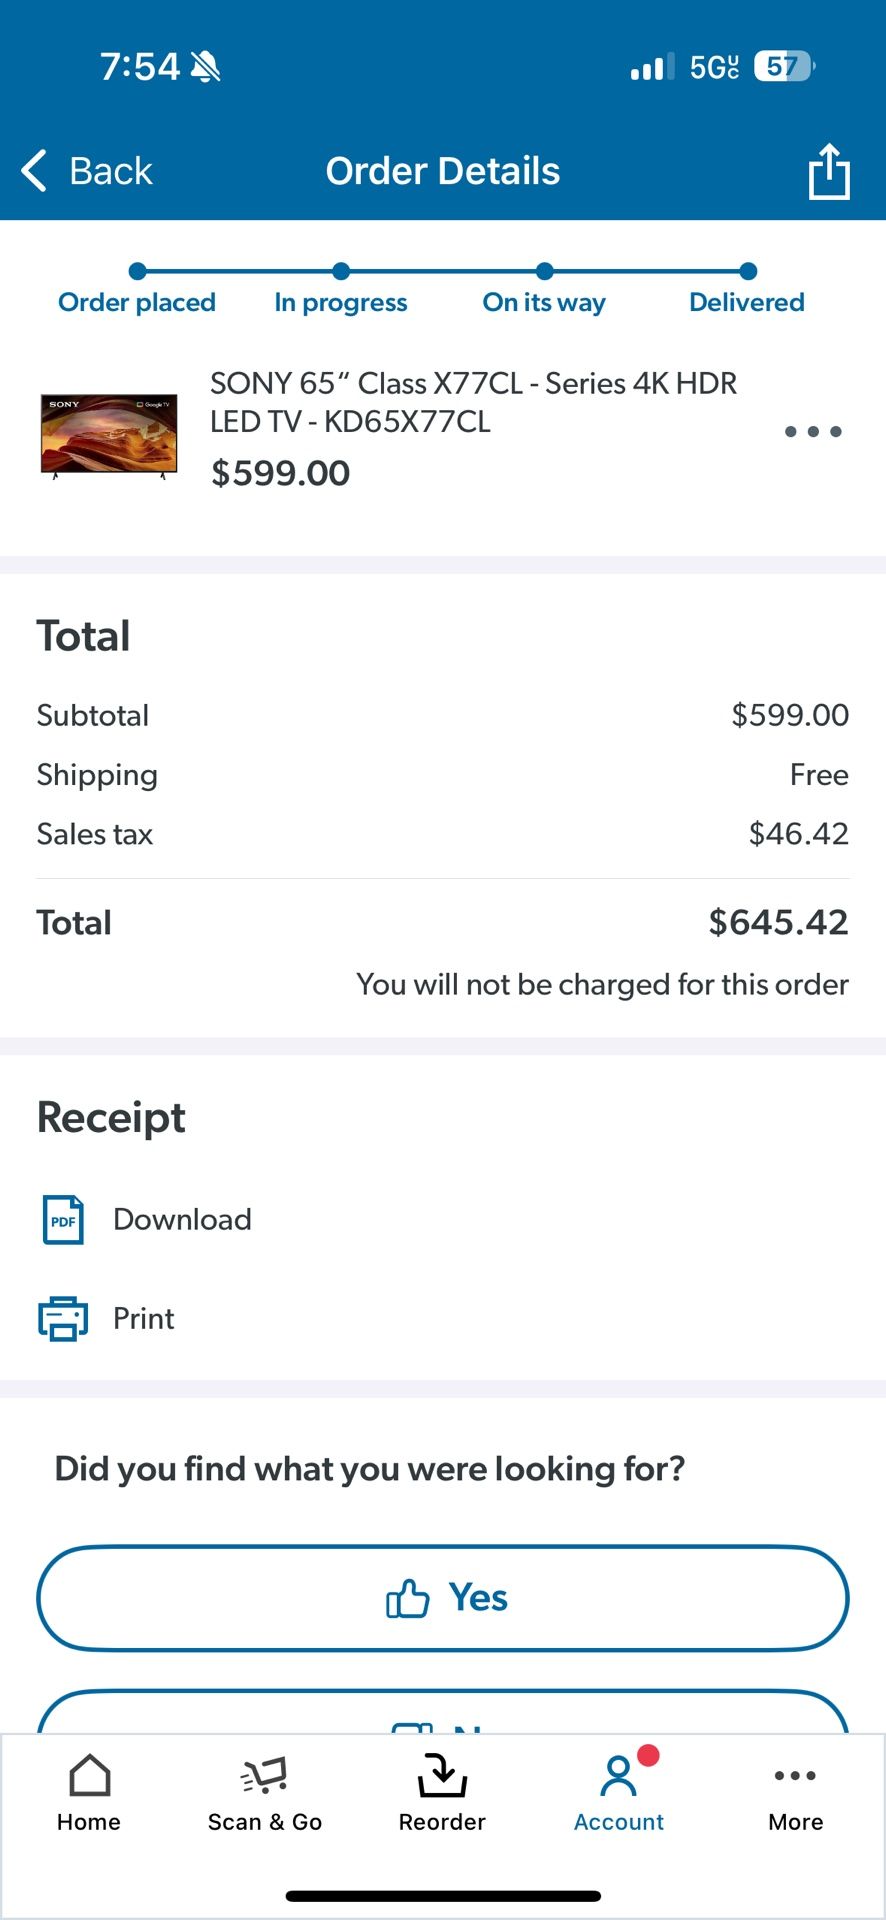Tap the Sony 65" TV product title
The height and width of the screenshot is (1920, 886).
[473, 402]
